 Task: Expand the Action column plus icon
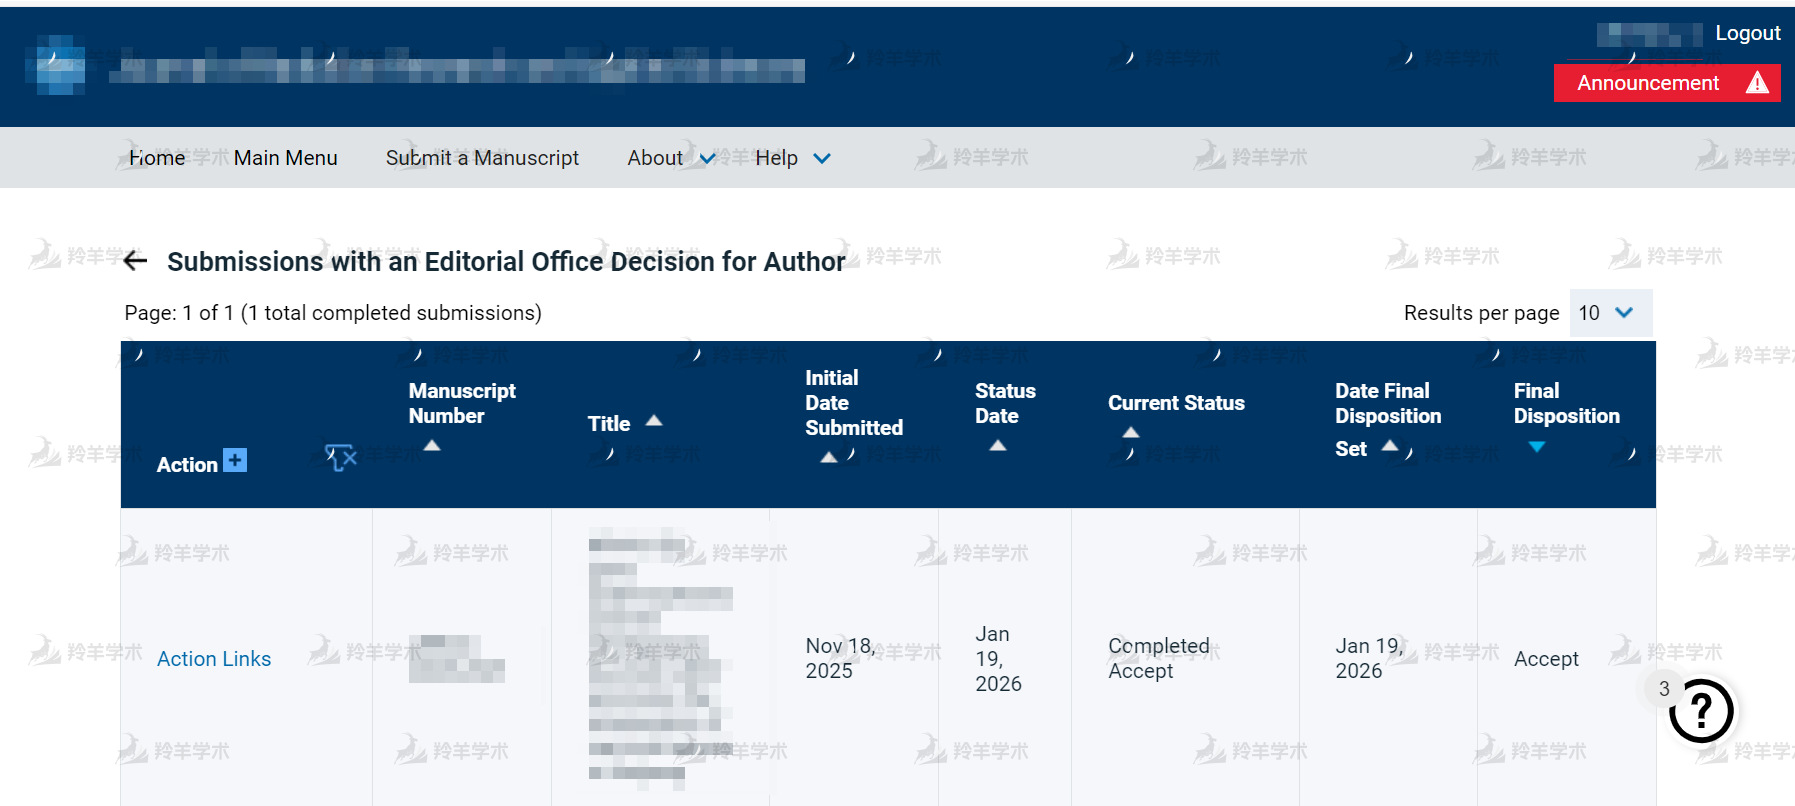(x=235, y=460)
